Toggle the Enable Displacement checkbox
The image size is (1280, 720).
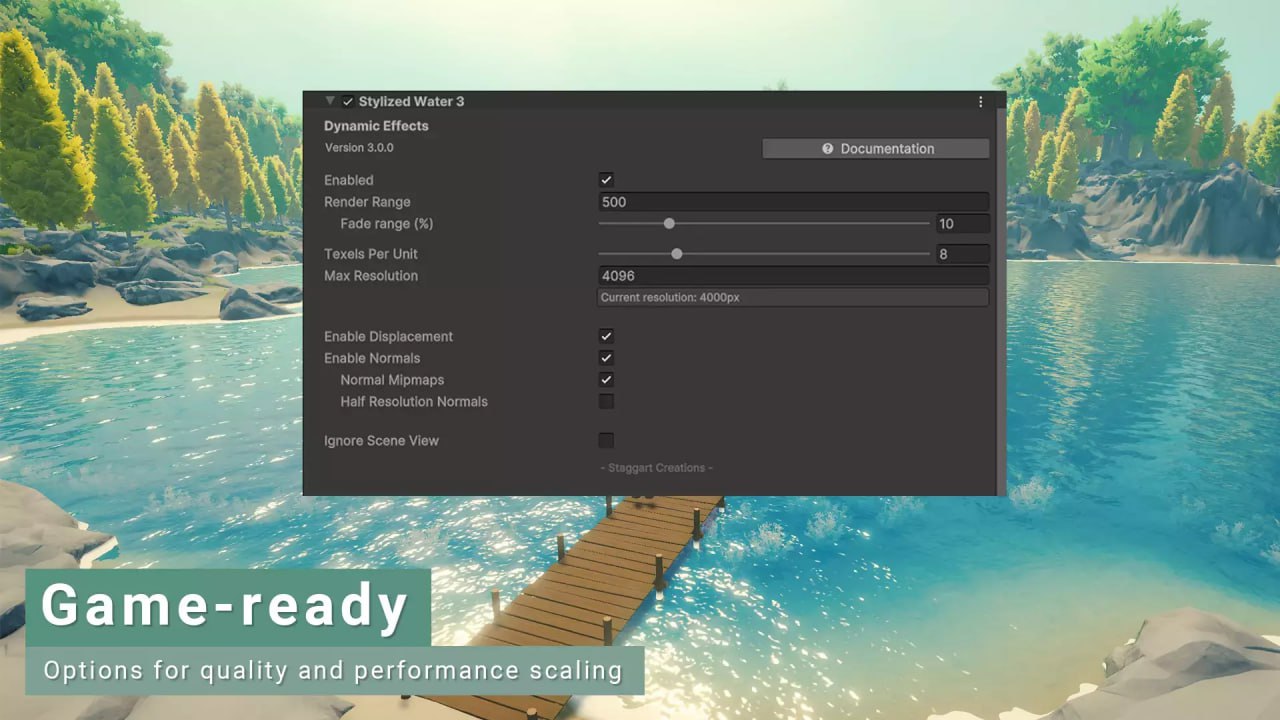click(606, 336)
